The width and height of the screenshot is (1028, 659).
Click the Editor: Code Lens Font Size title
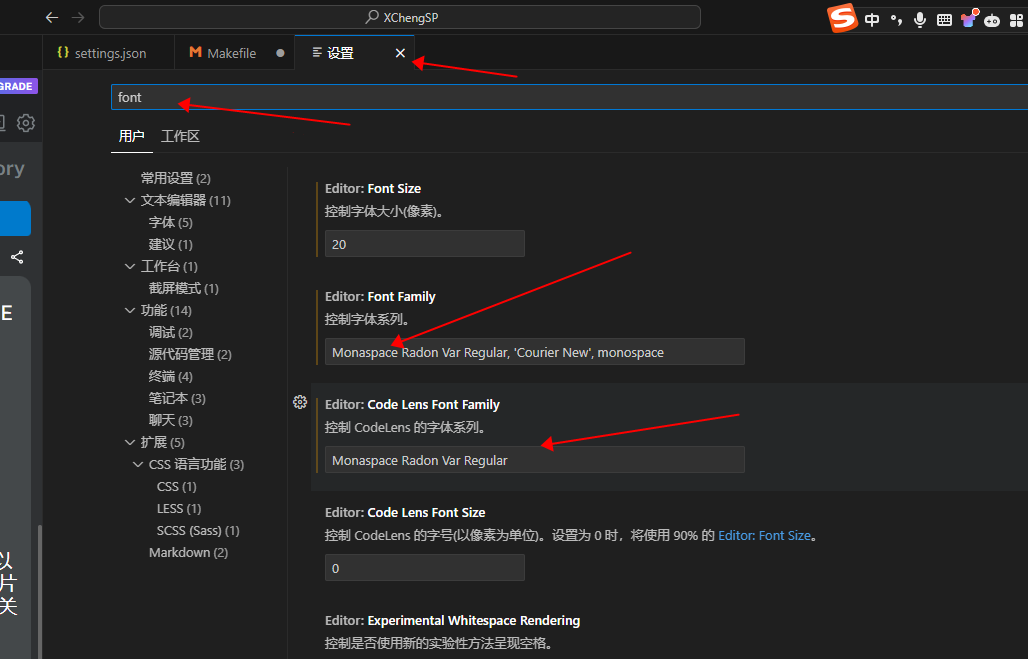pyautogui.click(x=405, y=512)
